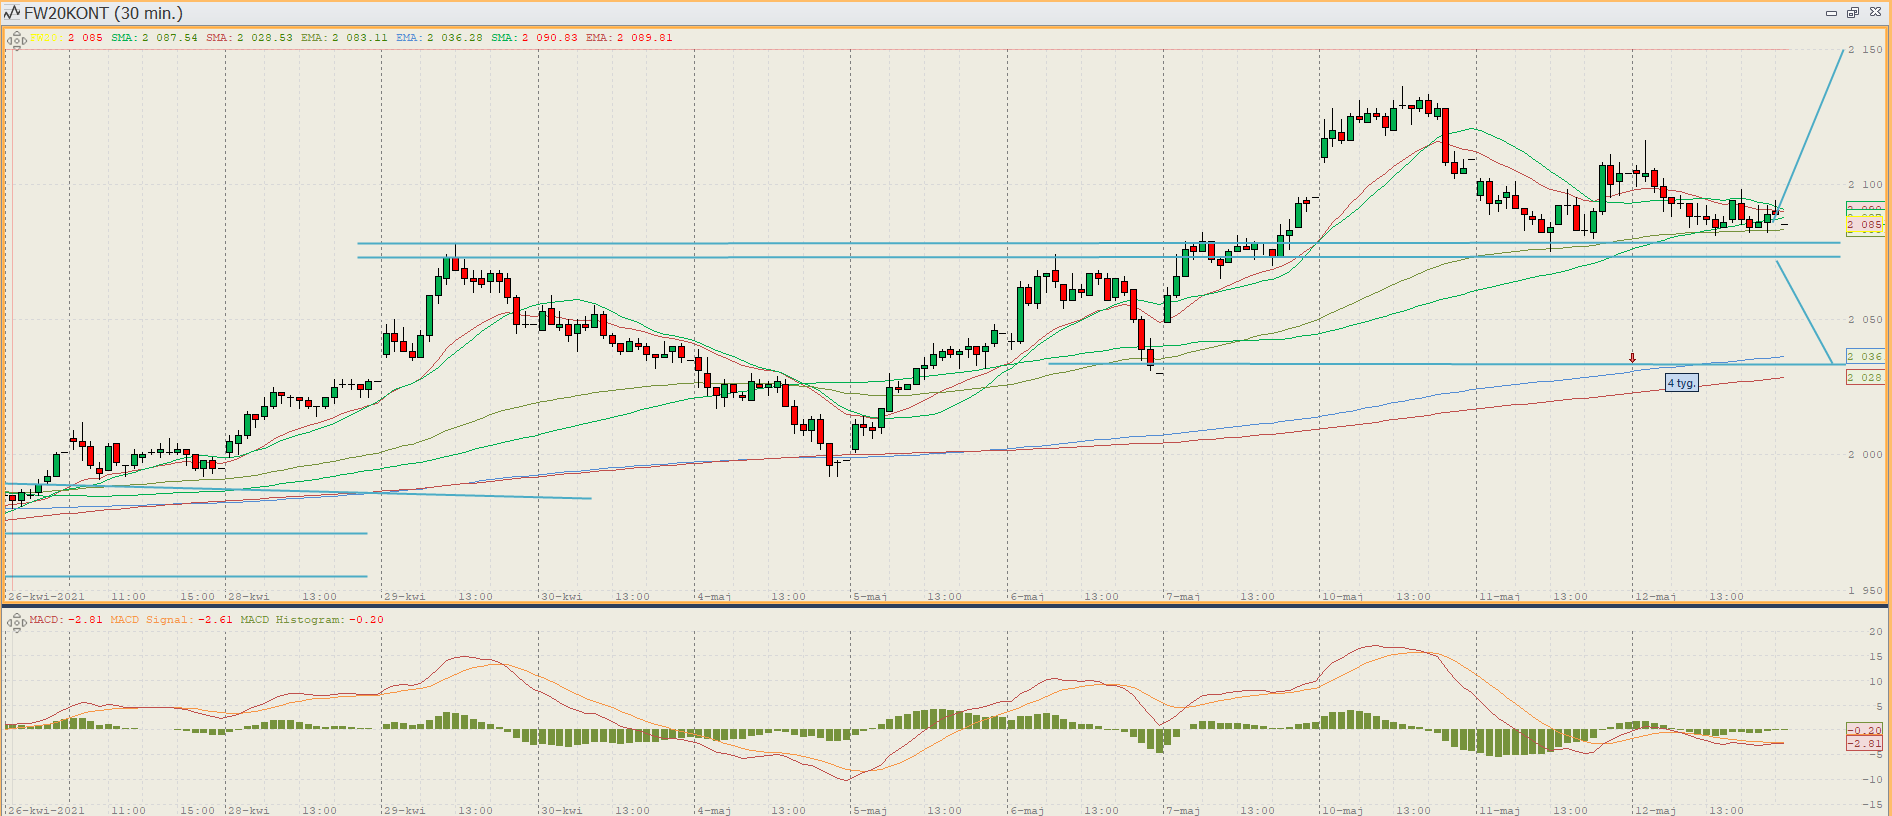
Task: Click the divider between price and MACD panels
Action: pos(946,605)
